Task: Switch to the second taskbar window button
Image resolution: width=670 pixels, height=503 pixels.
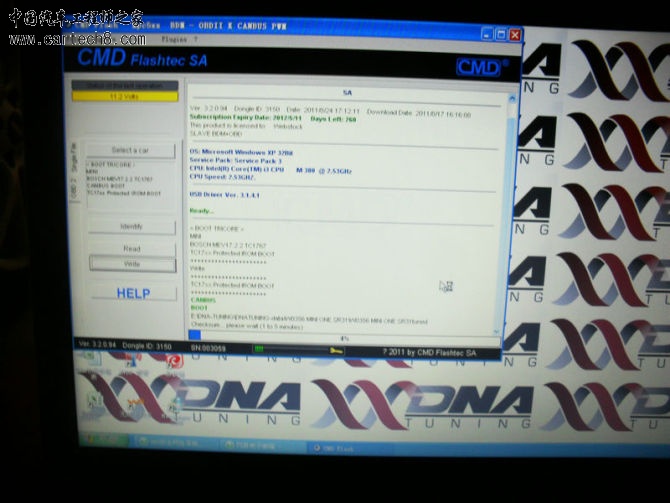Action: click(x=264, y=445)
